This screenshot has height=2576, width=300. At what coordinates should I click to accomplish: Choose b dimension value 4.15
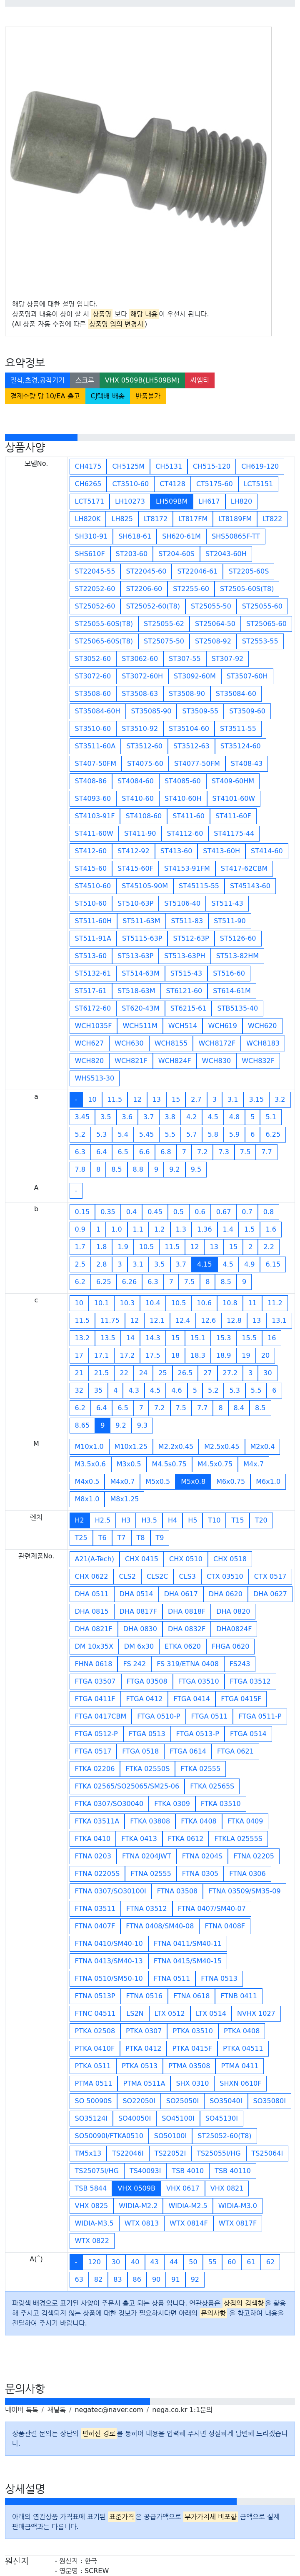(x=204, y=1264)
